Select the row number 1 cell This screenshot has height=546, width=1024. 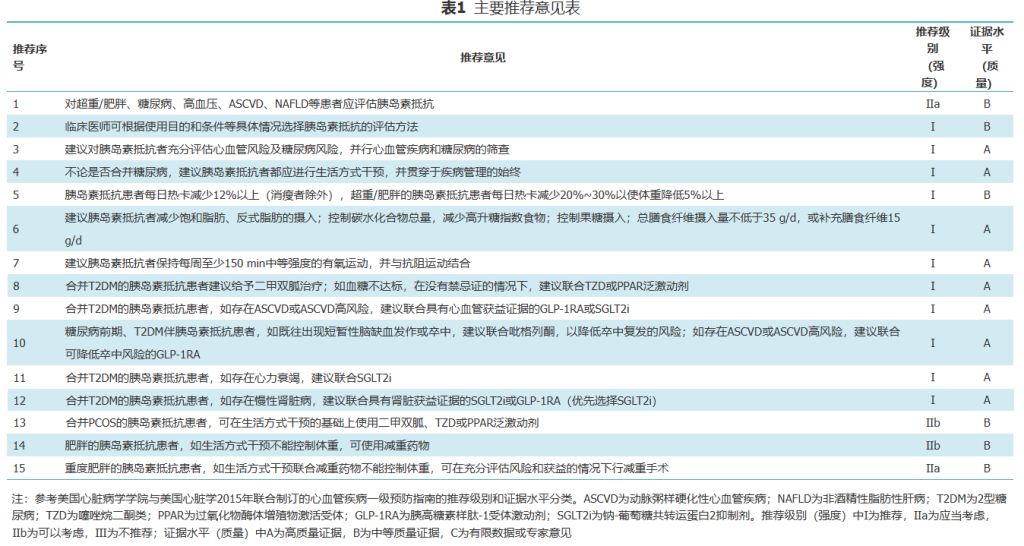[16, 103]
